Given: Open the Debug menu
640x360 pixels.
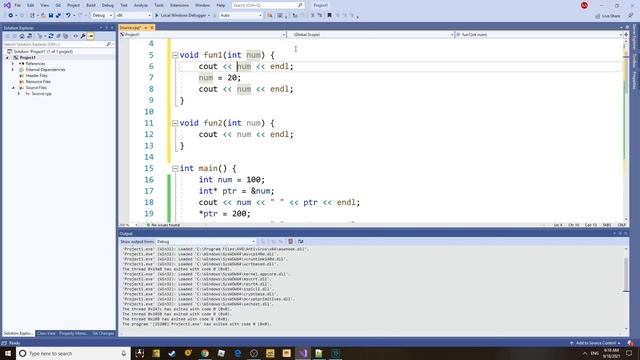Looking at the screenshot, I should coord(108,5).
